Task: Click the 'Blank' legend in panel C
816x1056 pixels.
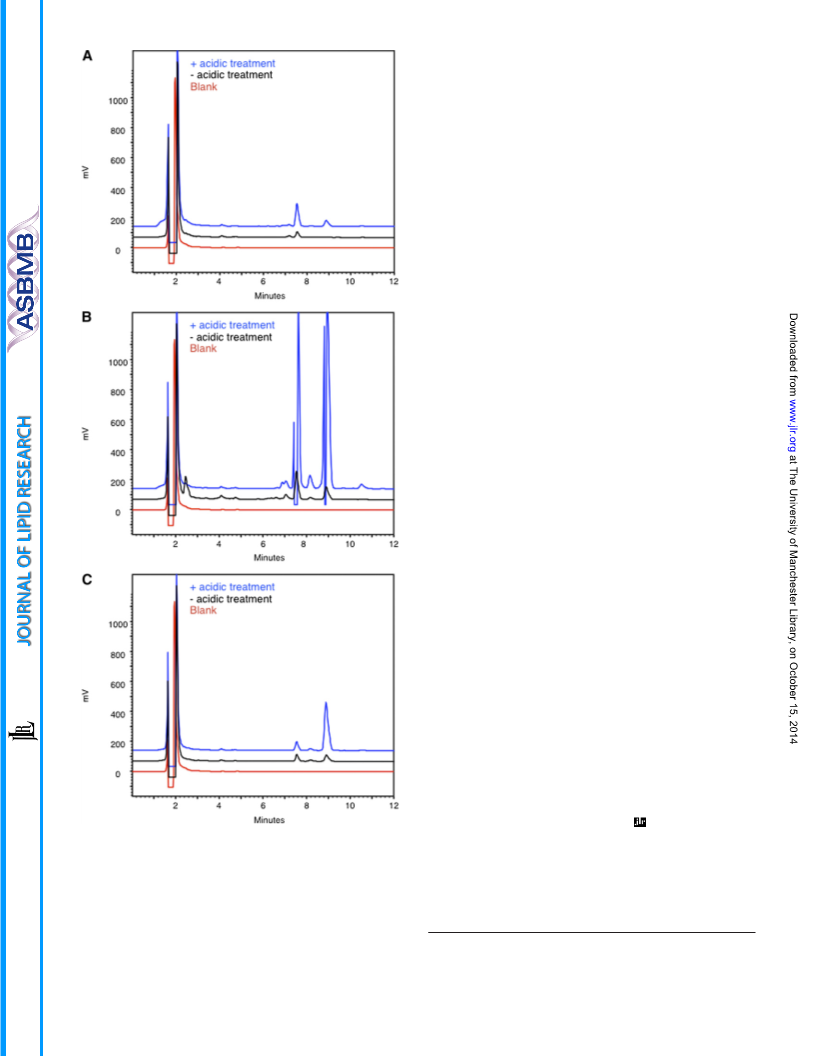Action: (x=203, y=610)
